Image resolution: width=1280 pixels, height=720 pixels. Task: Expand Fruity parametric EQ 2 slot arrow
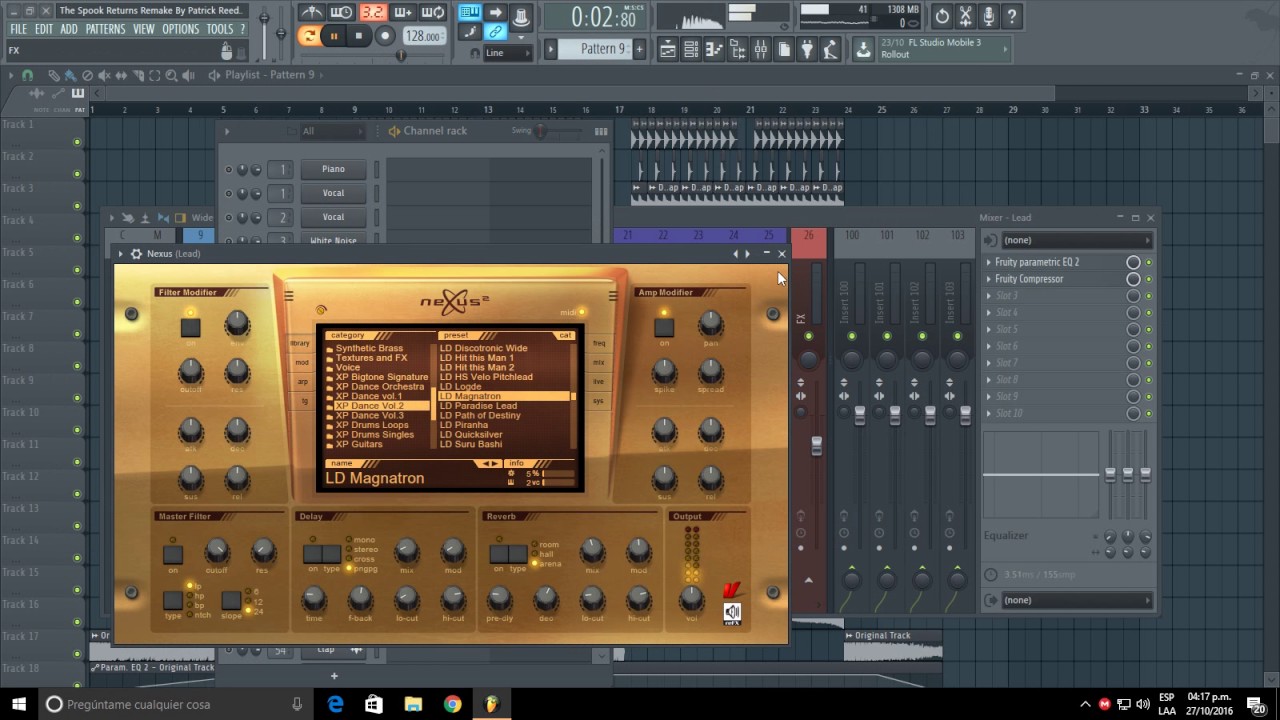(x=989, y=262)
